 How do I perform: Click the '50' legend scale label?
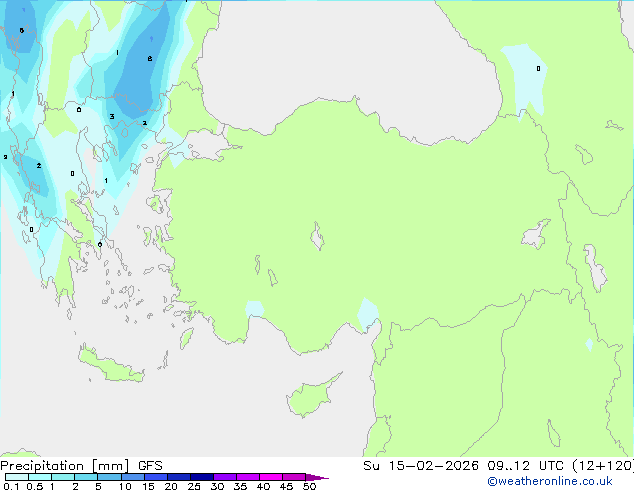tap(309, 486)
